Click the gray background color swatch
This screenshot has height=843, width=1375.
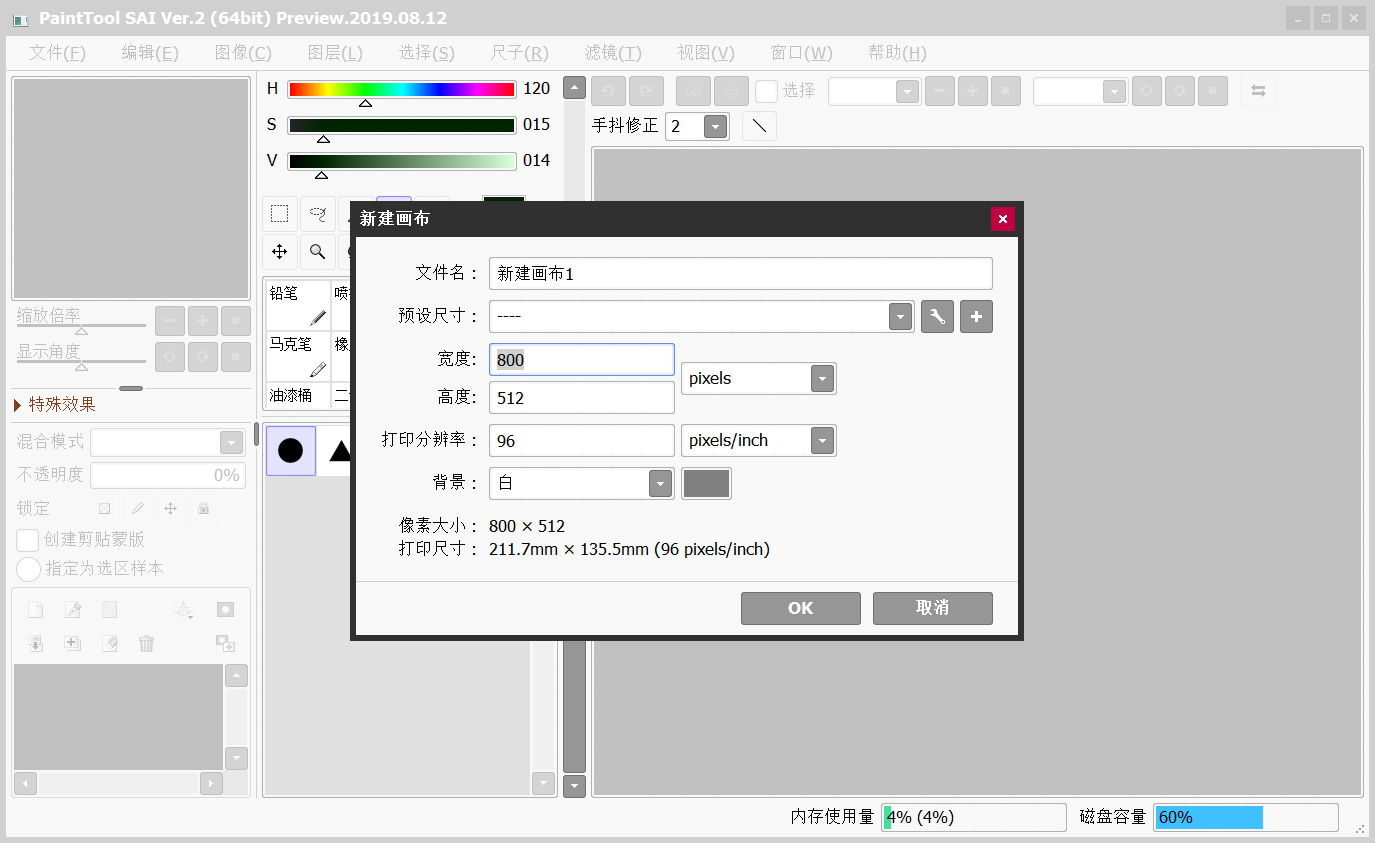click(706, 483)
